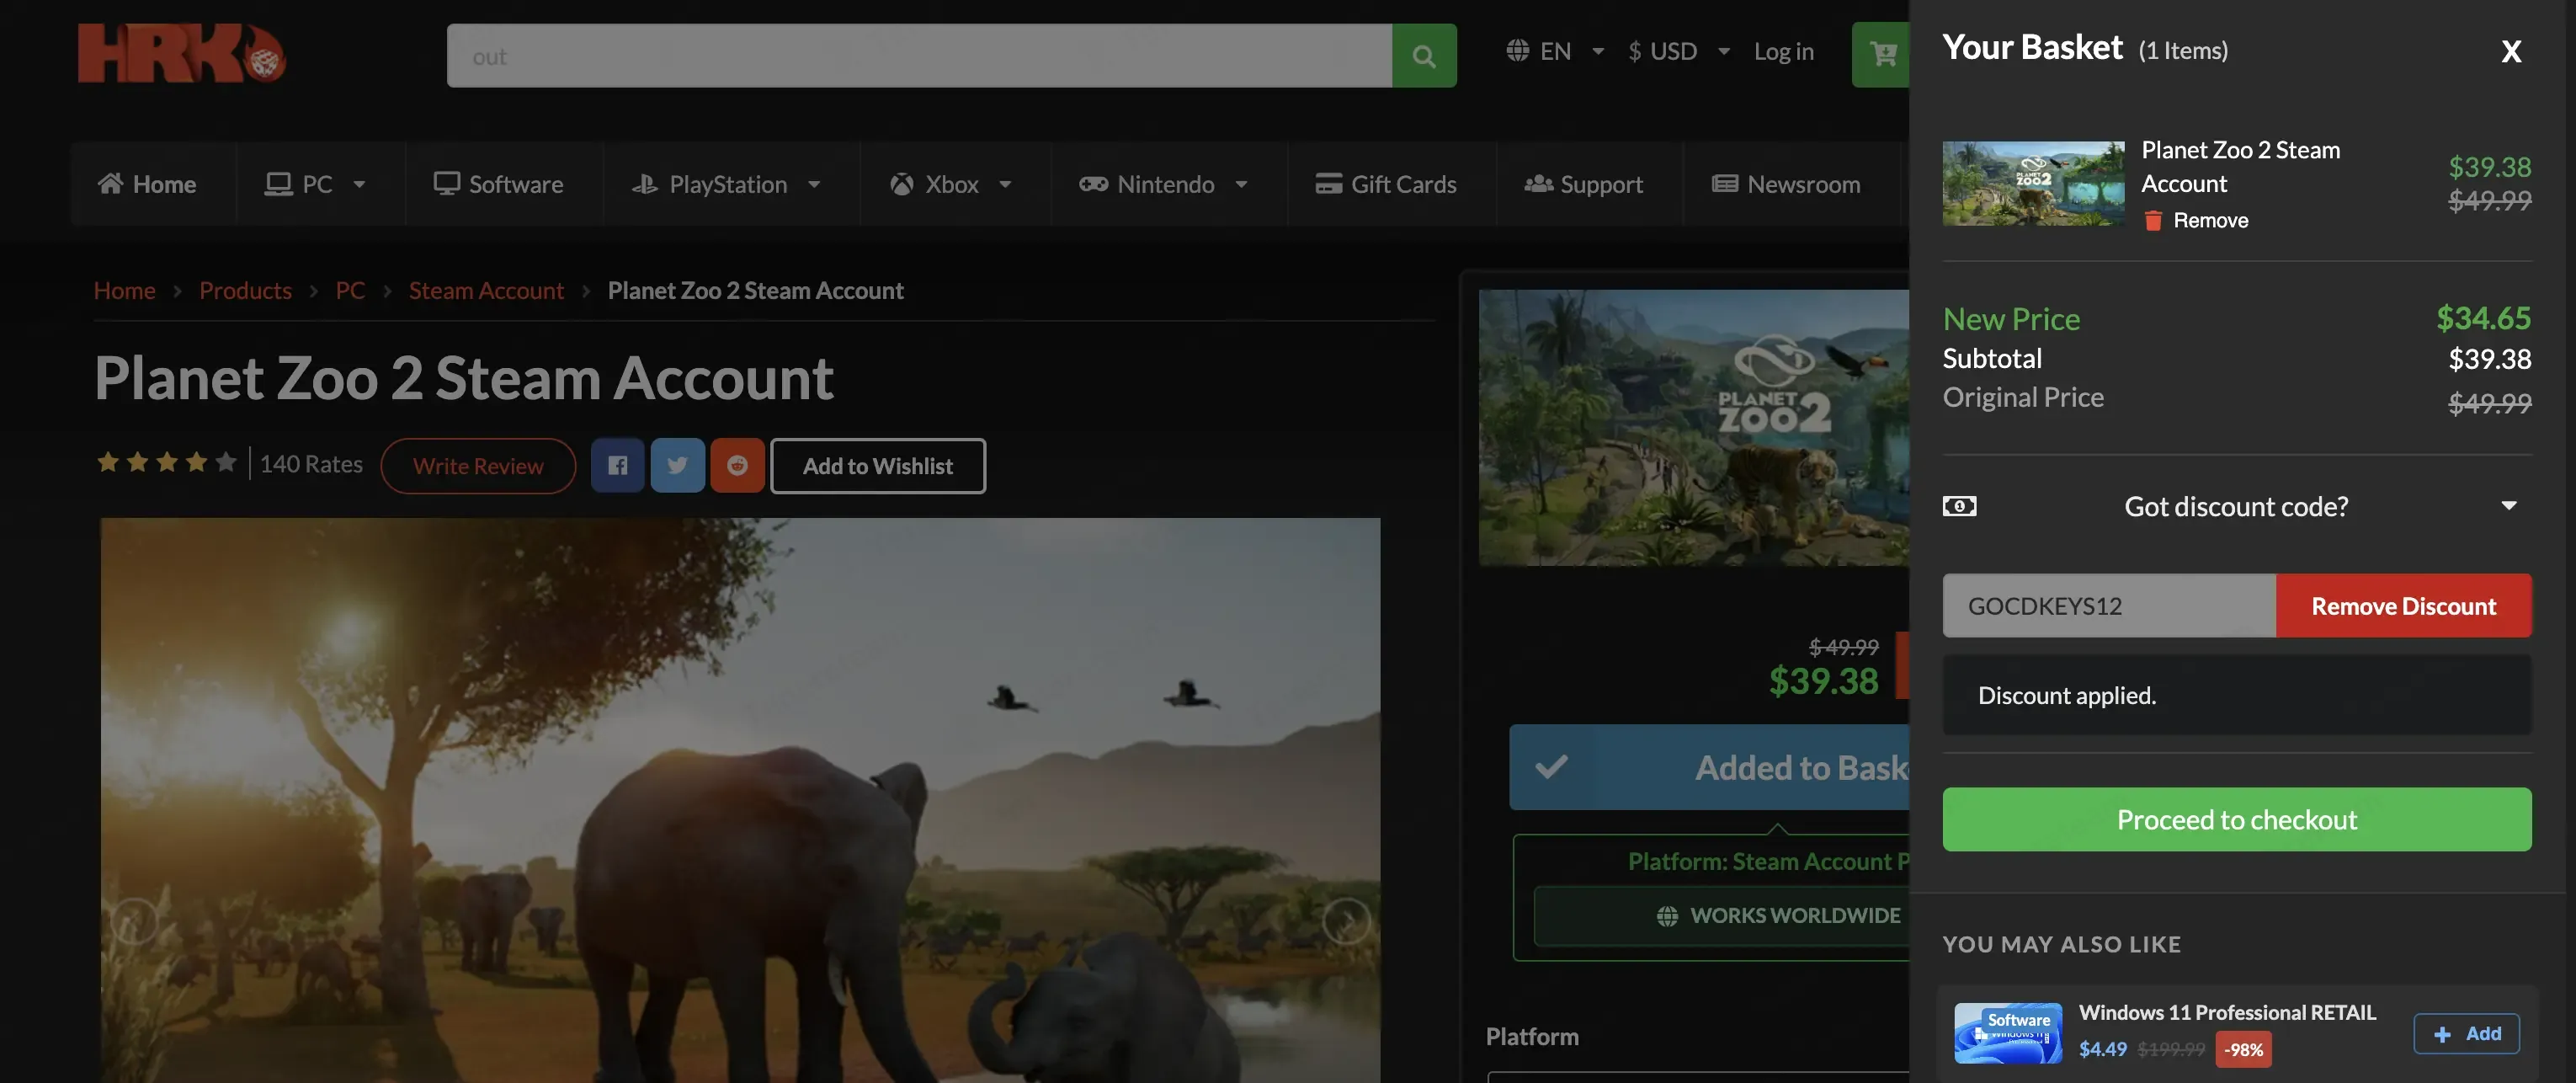Show previous screenshot with left carousel arrow
Viewport: 2576px width, 1083px height.
click(134, 920)
